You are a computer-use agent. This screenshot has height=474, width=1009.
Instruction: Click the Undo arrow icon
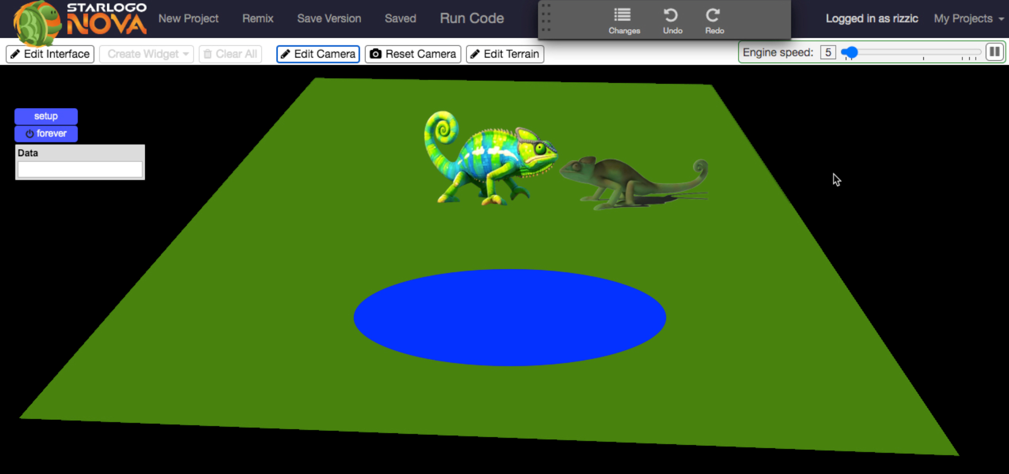pyautogui.click(x=671, y=15)
